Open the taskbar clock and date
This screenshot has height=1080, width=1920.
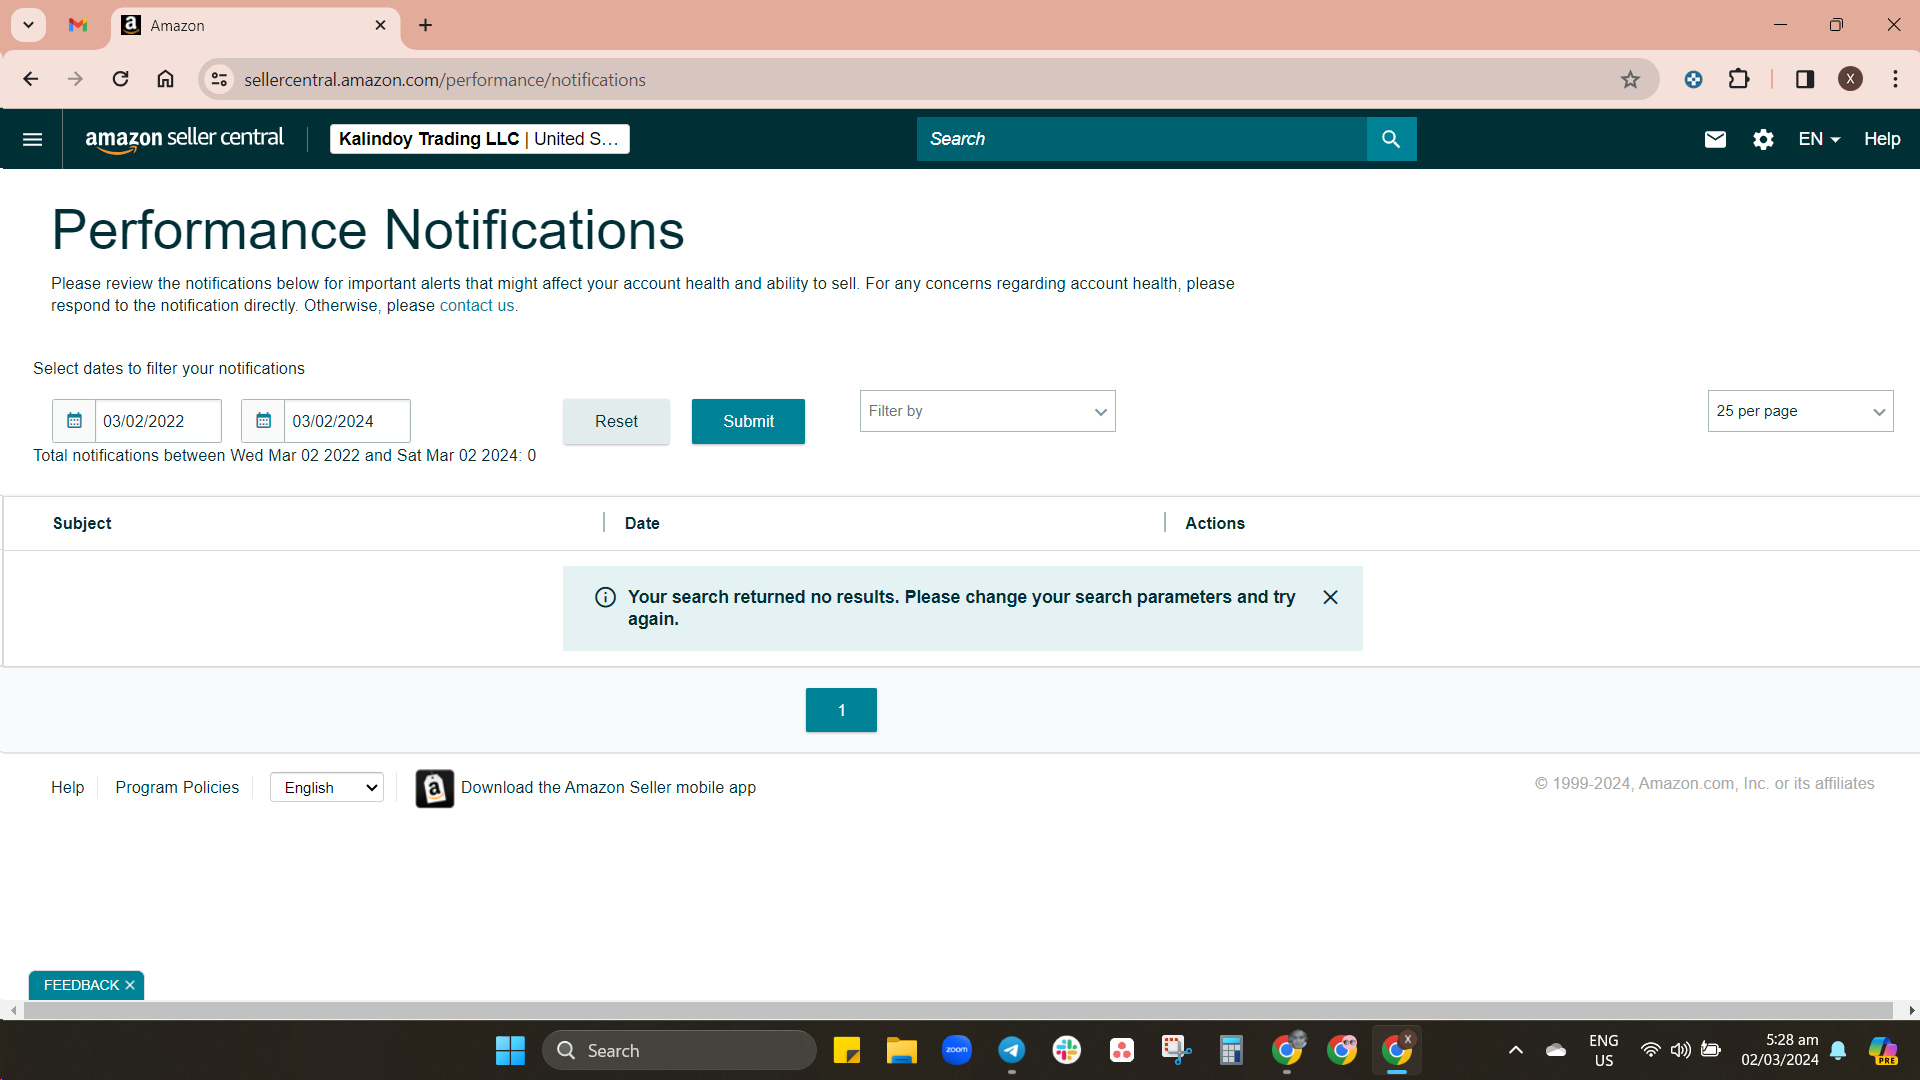pyautogui.click(x=1780, y=1050)
